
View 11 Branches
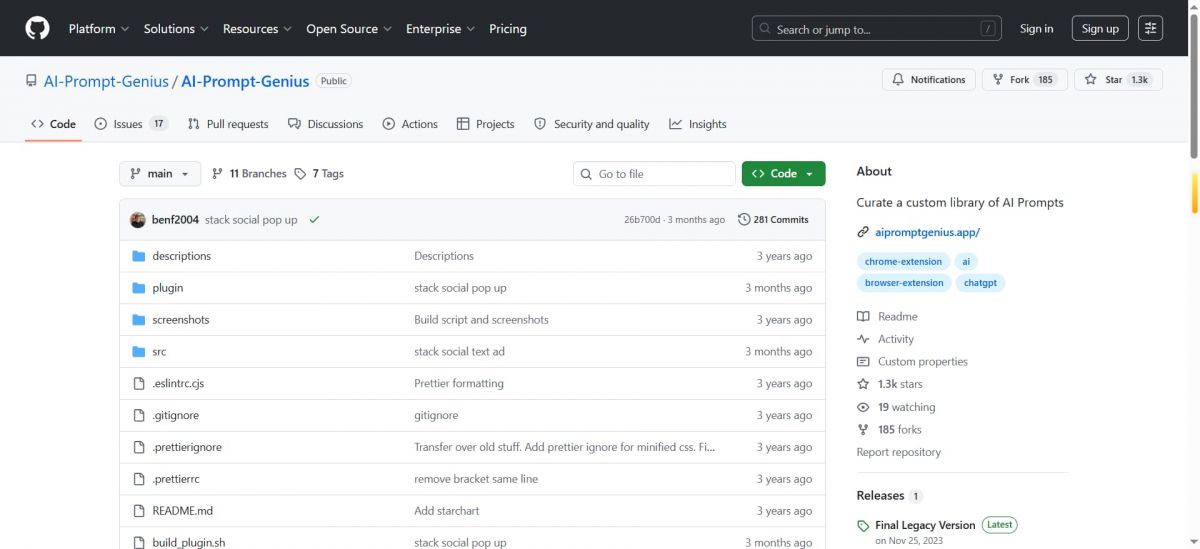click(x=249, y=174)
